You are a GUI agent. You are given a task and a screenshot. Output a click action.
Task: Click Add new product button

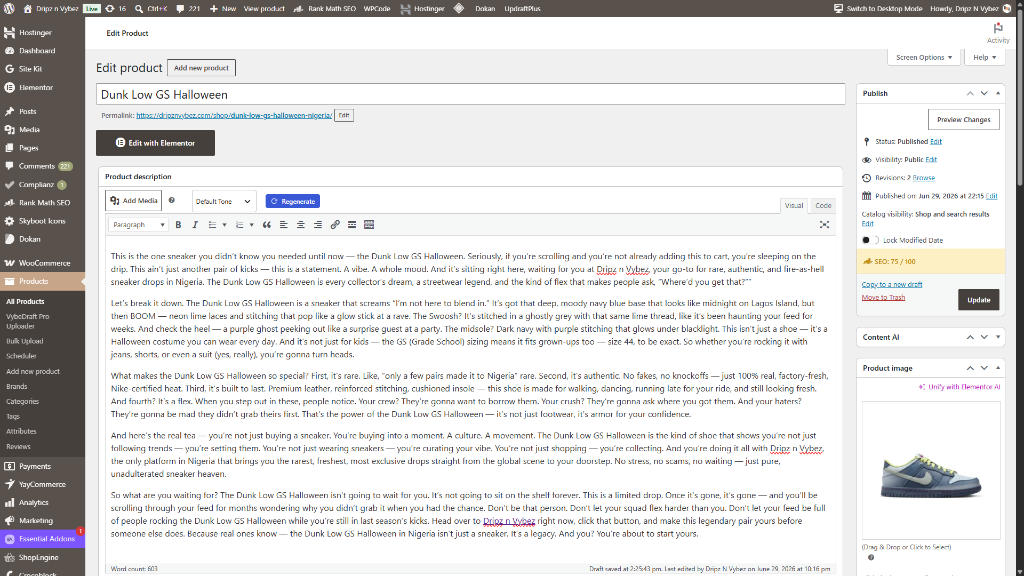201,68
